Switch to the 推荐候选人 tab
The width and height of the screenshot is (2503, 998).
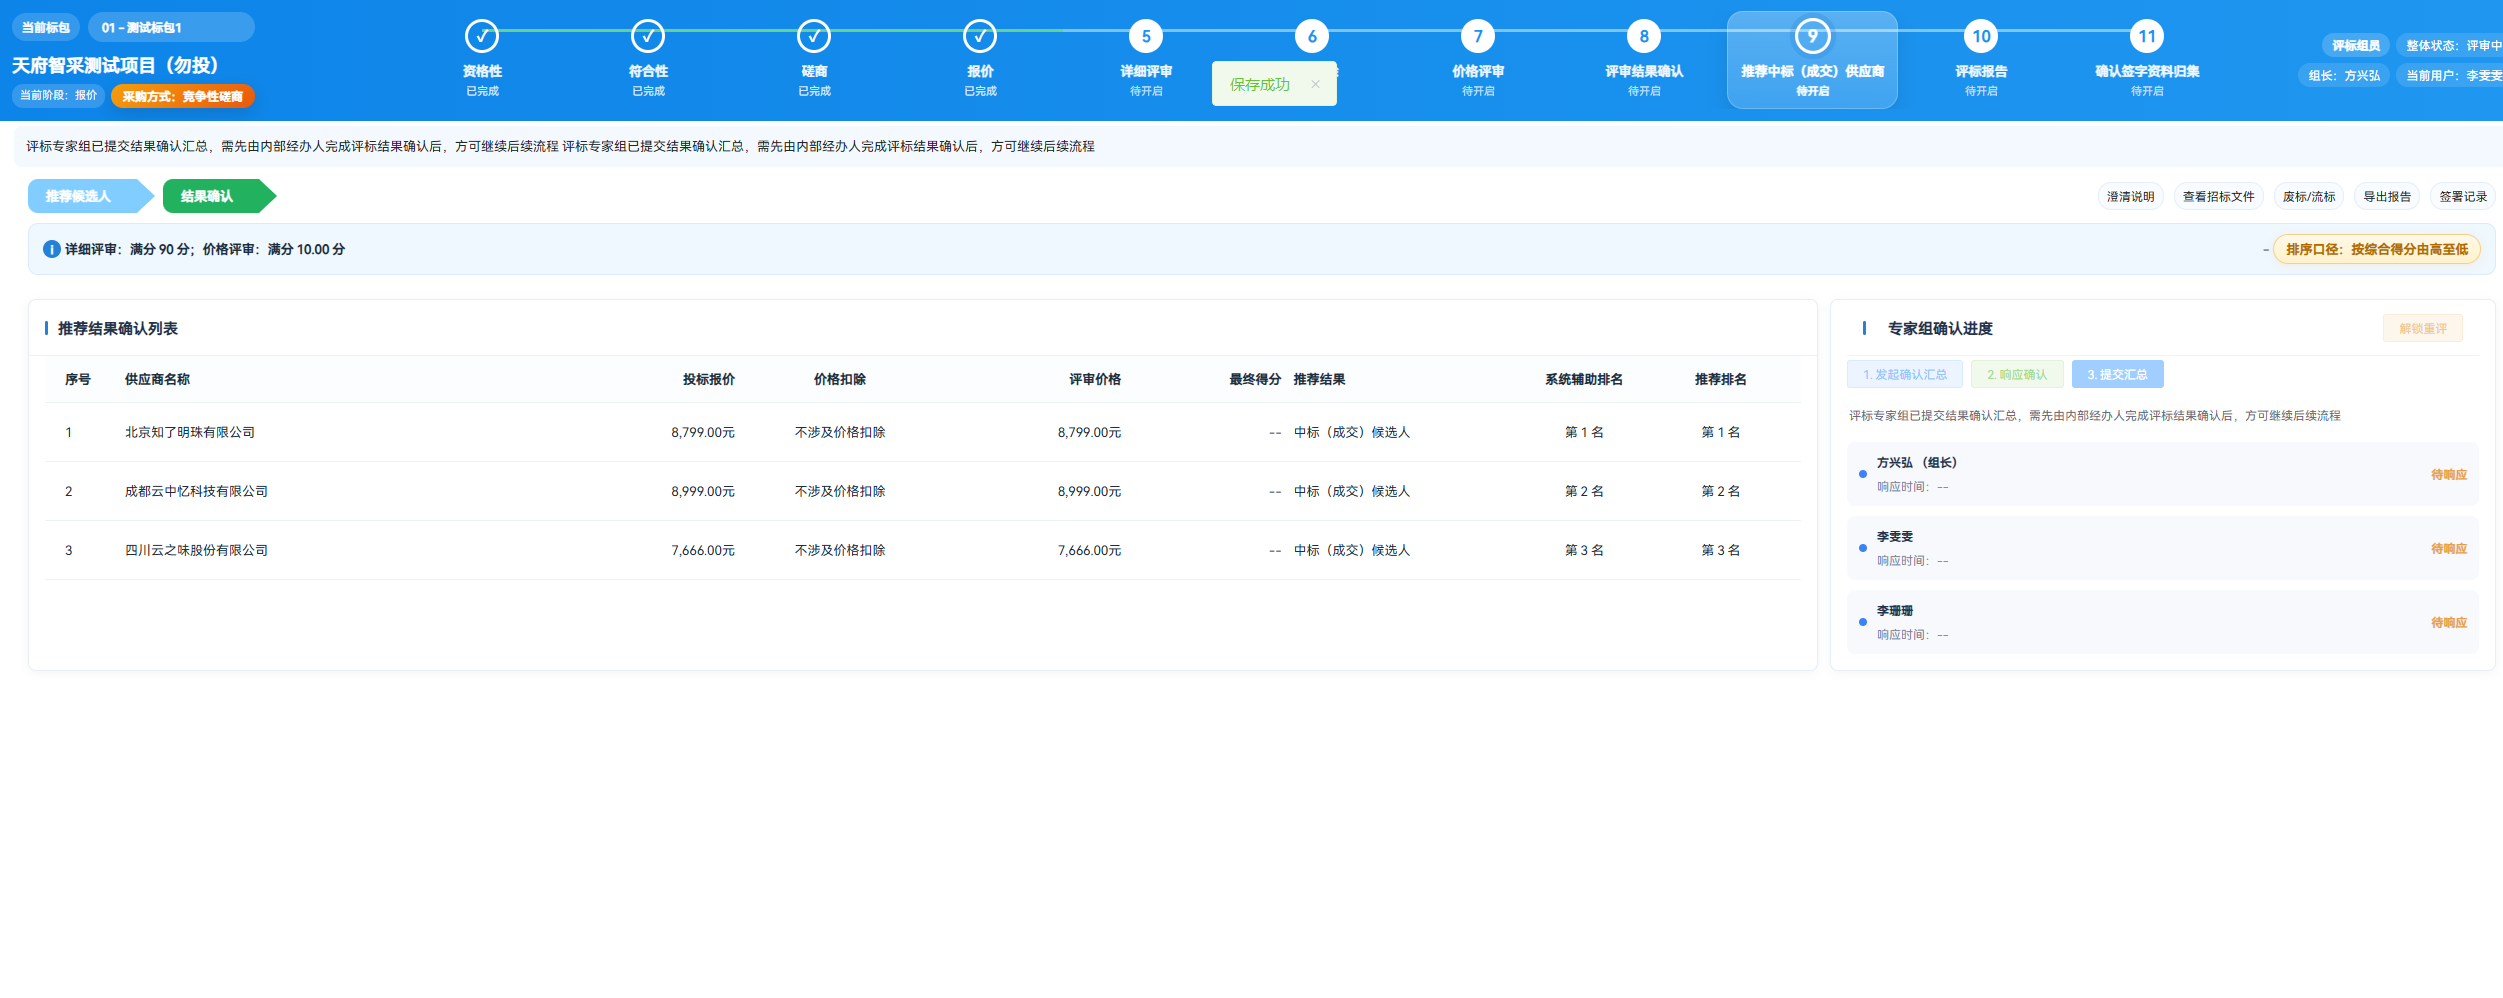pos(90,196)
